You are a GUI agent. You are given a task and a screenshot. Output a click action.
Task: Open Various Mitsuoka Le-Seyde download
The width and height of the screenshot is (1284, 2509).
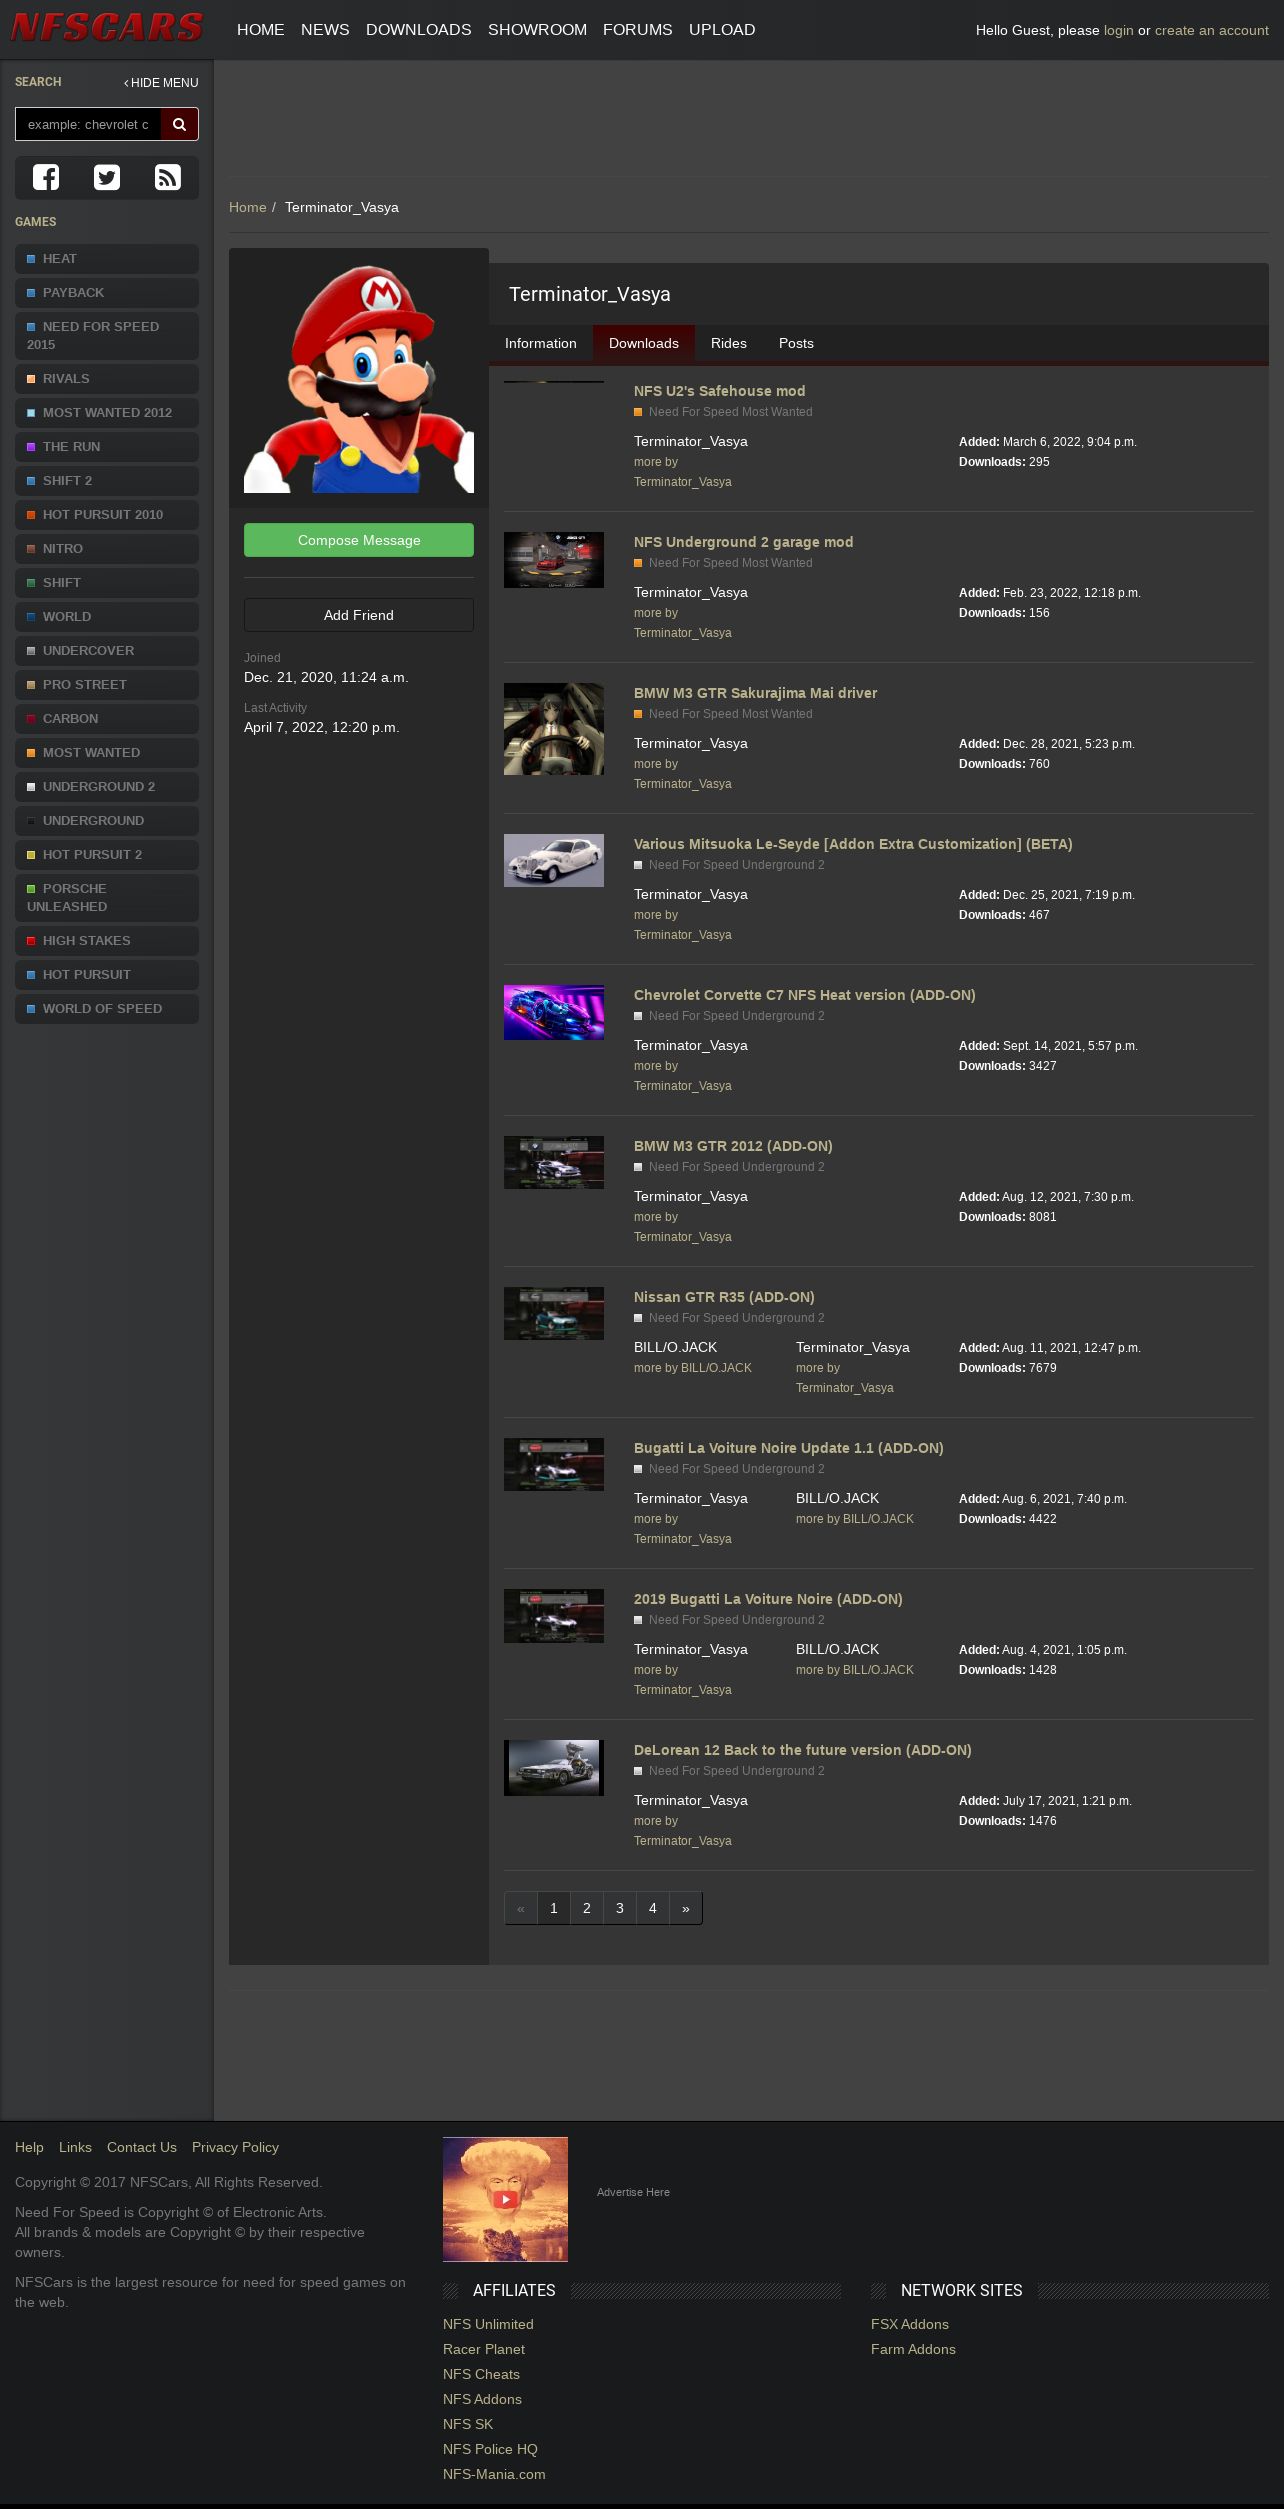(x=853, y=844)
